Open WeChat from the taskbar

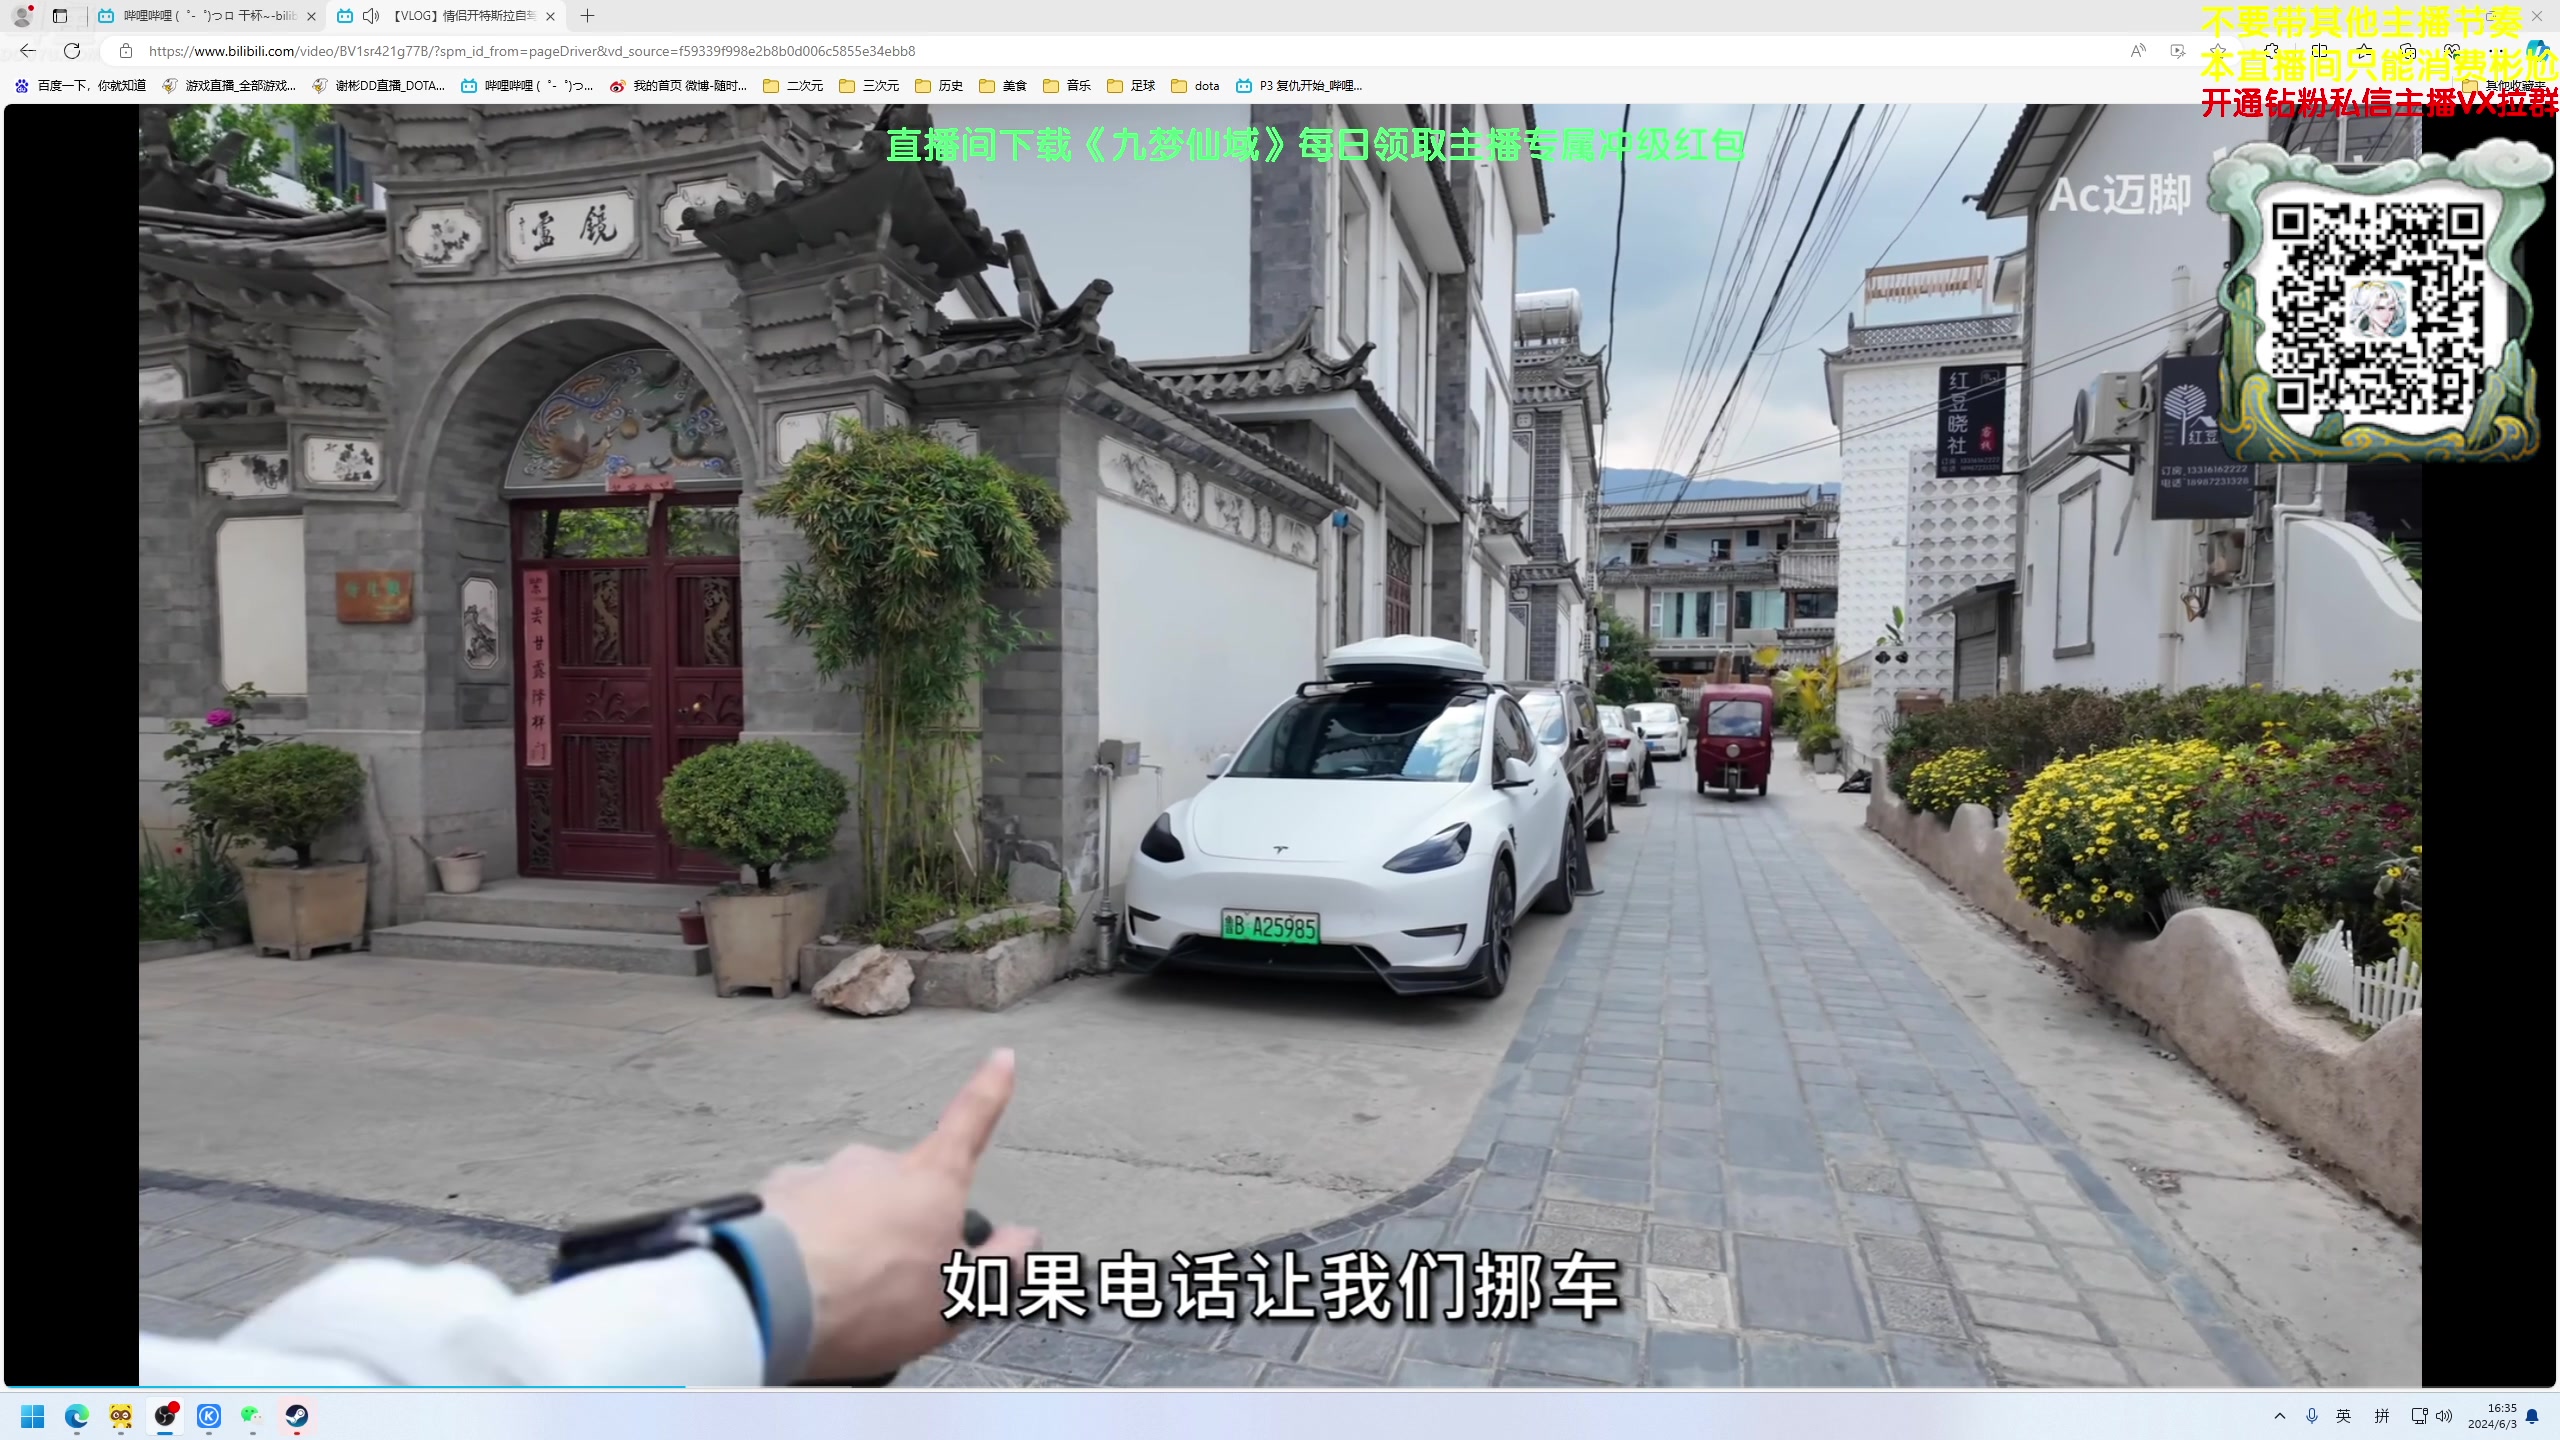click(250, 1417)
